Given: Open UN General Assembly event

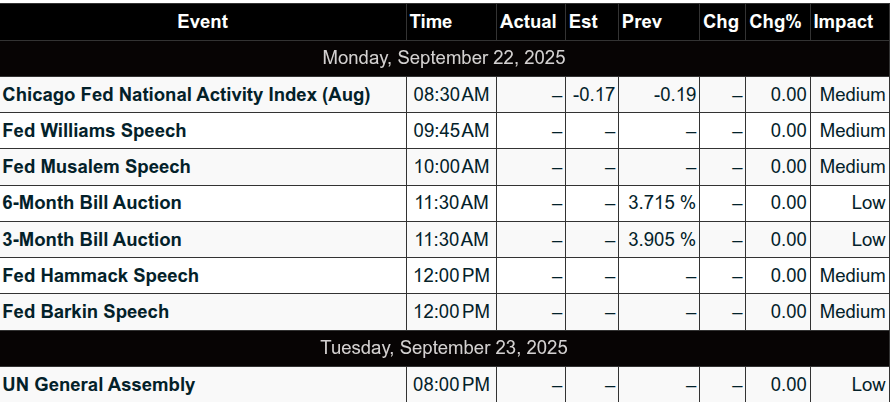Looking at the screenshot, I should tap(99, 385).
